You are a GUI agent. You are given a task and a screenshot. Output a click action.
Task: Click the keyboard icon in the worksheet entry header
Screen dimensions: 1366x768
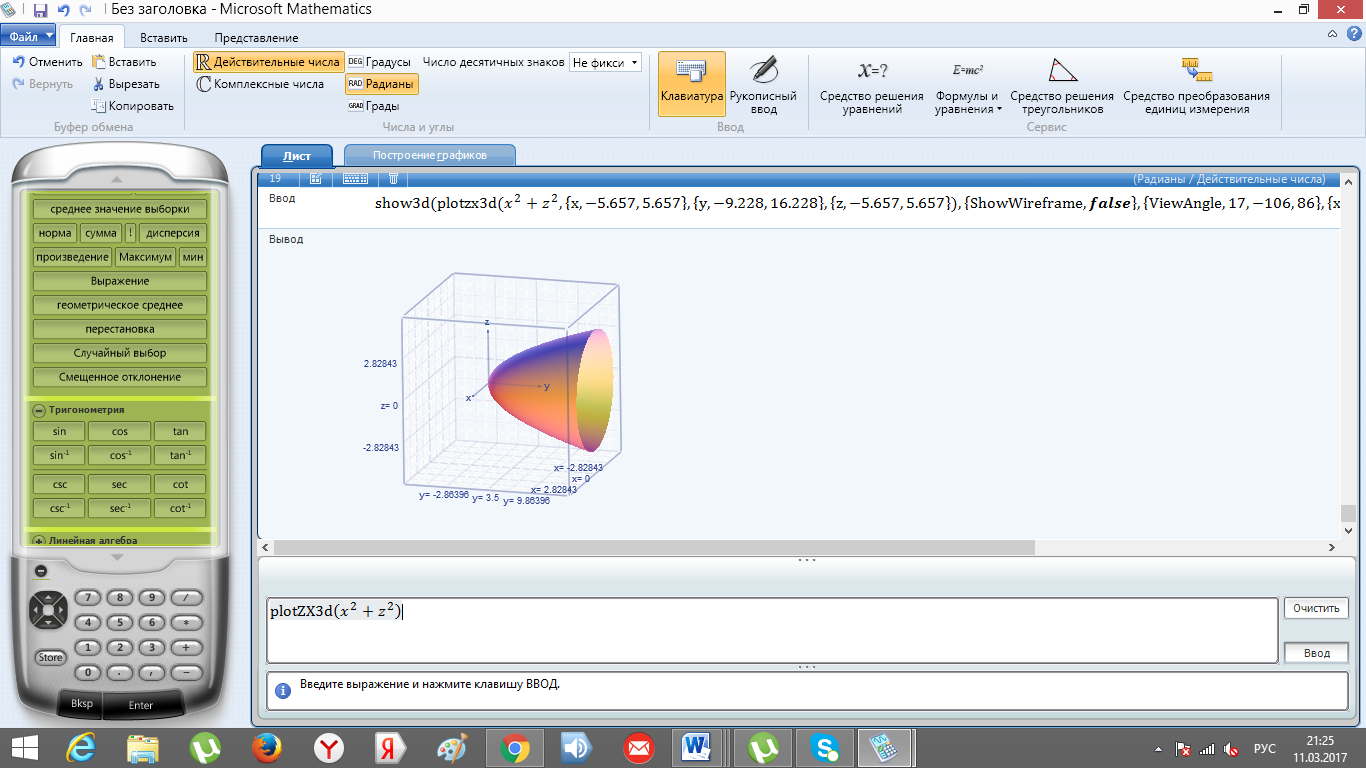(x=356, y=179)
